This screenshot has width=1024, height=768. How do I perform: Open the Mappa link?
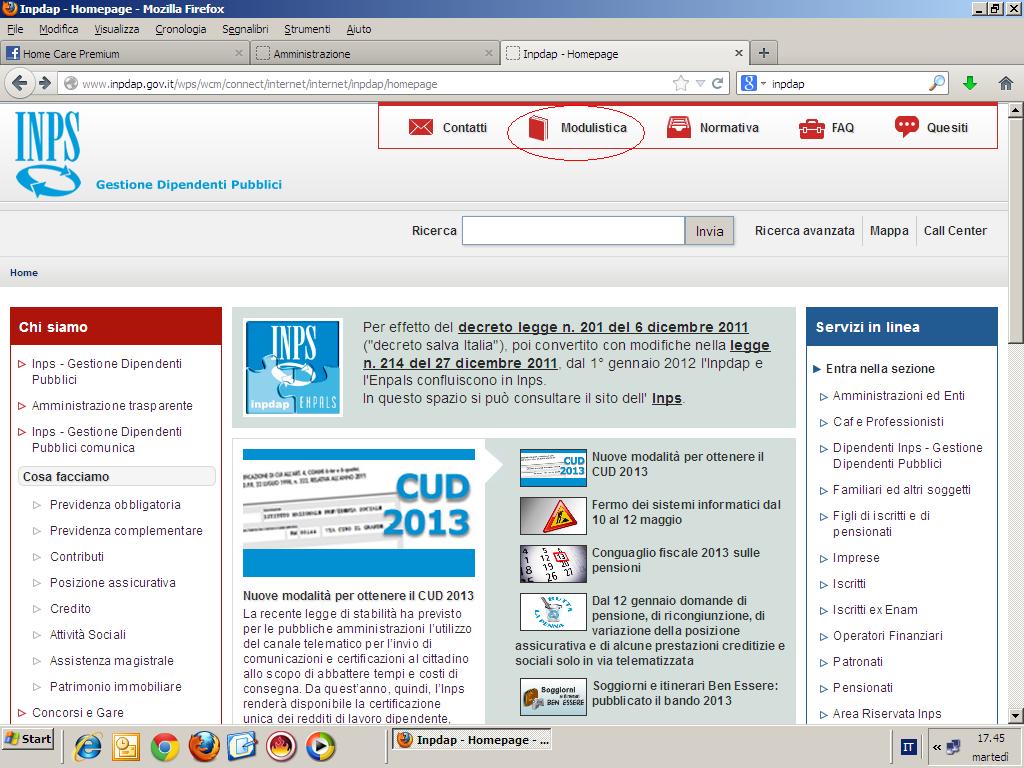(889, 231)
